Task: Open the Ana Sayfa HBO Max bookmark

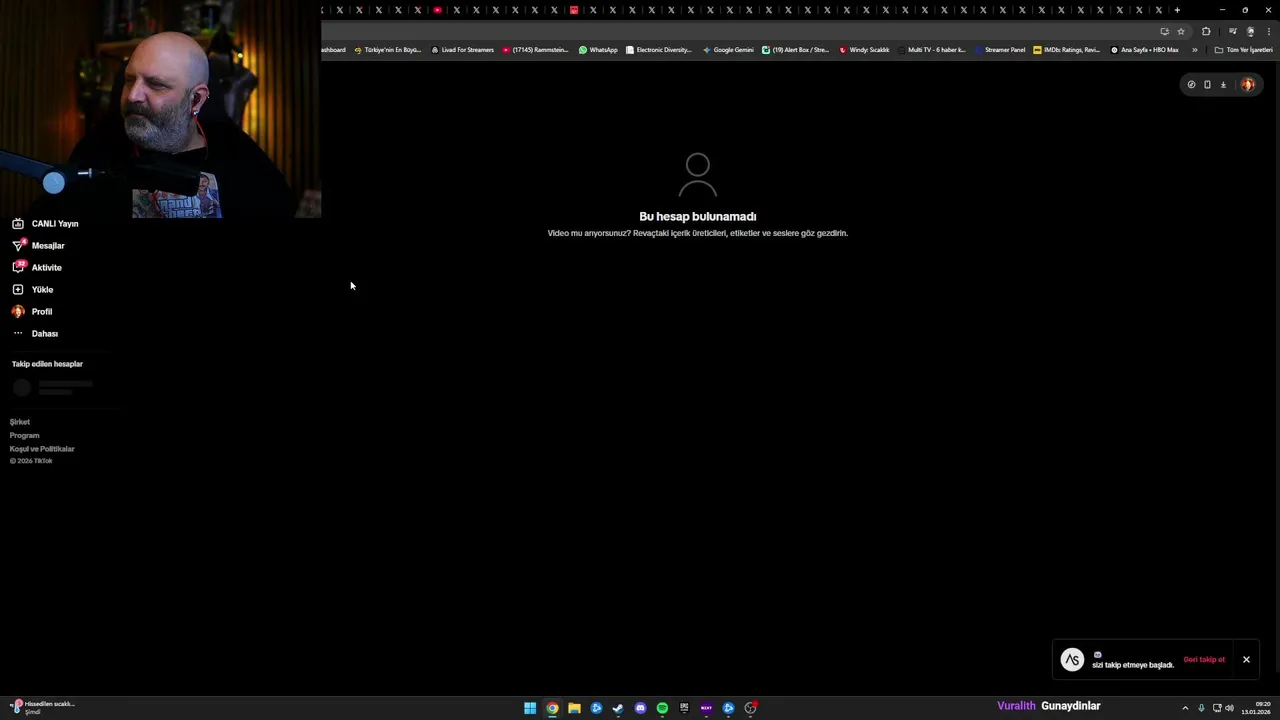Action: coord(1145,50)
